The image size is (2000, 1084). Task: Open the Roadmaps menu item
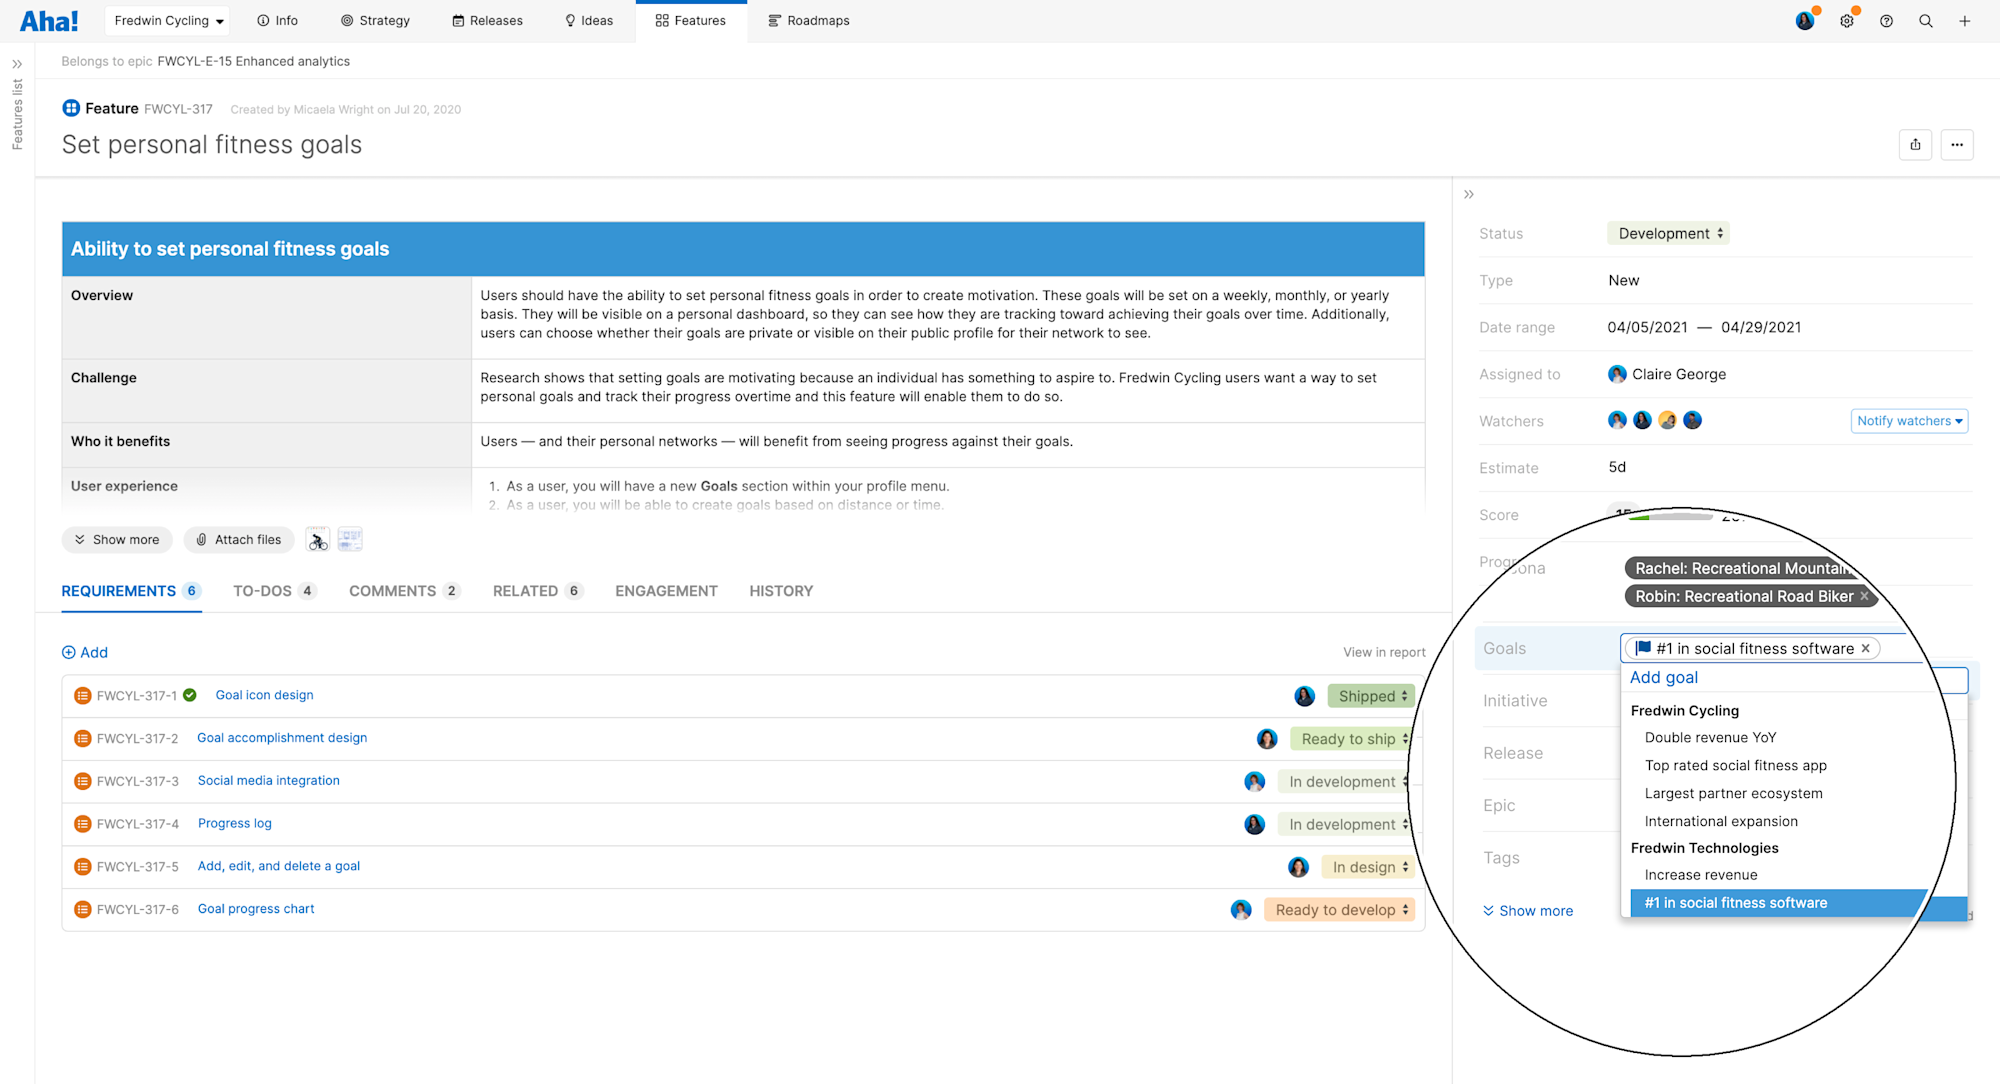pyautogui.click(x=809, y=20)
